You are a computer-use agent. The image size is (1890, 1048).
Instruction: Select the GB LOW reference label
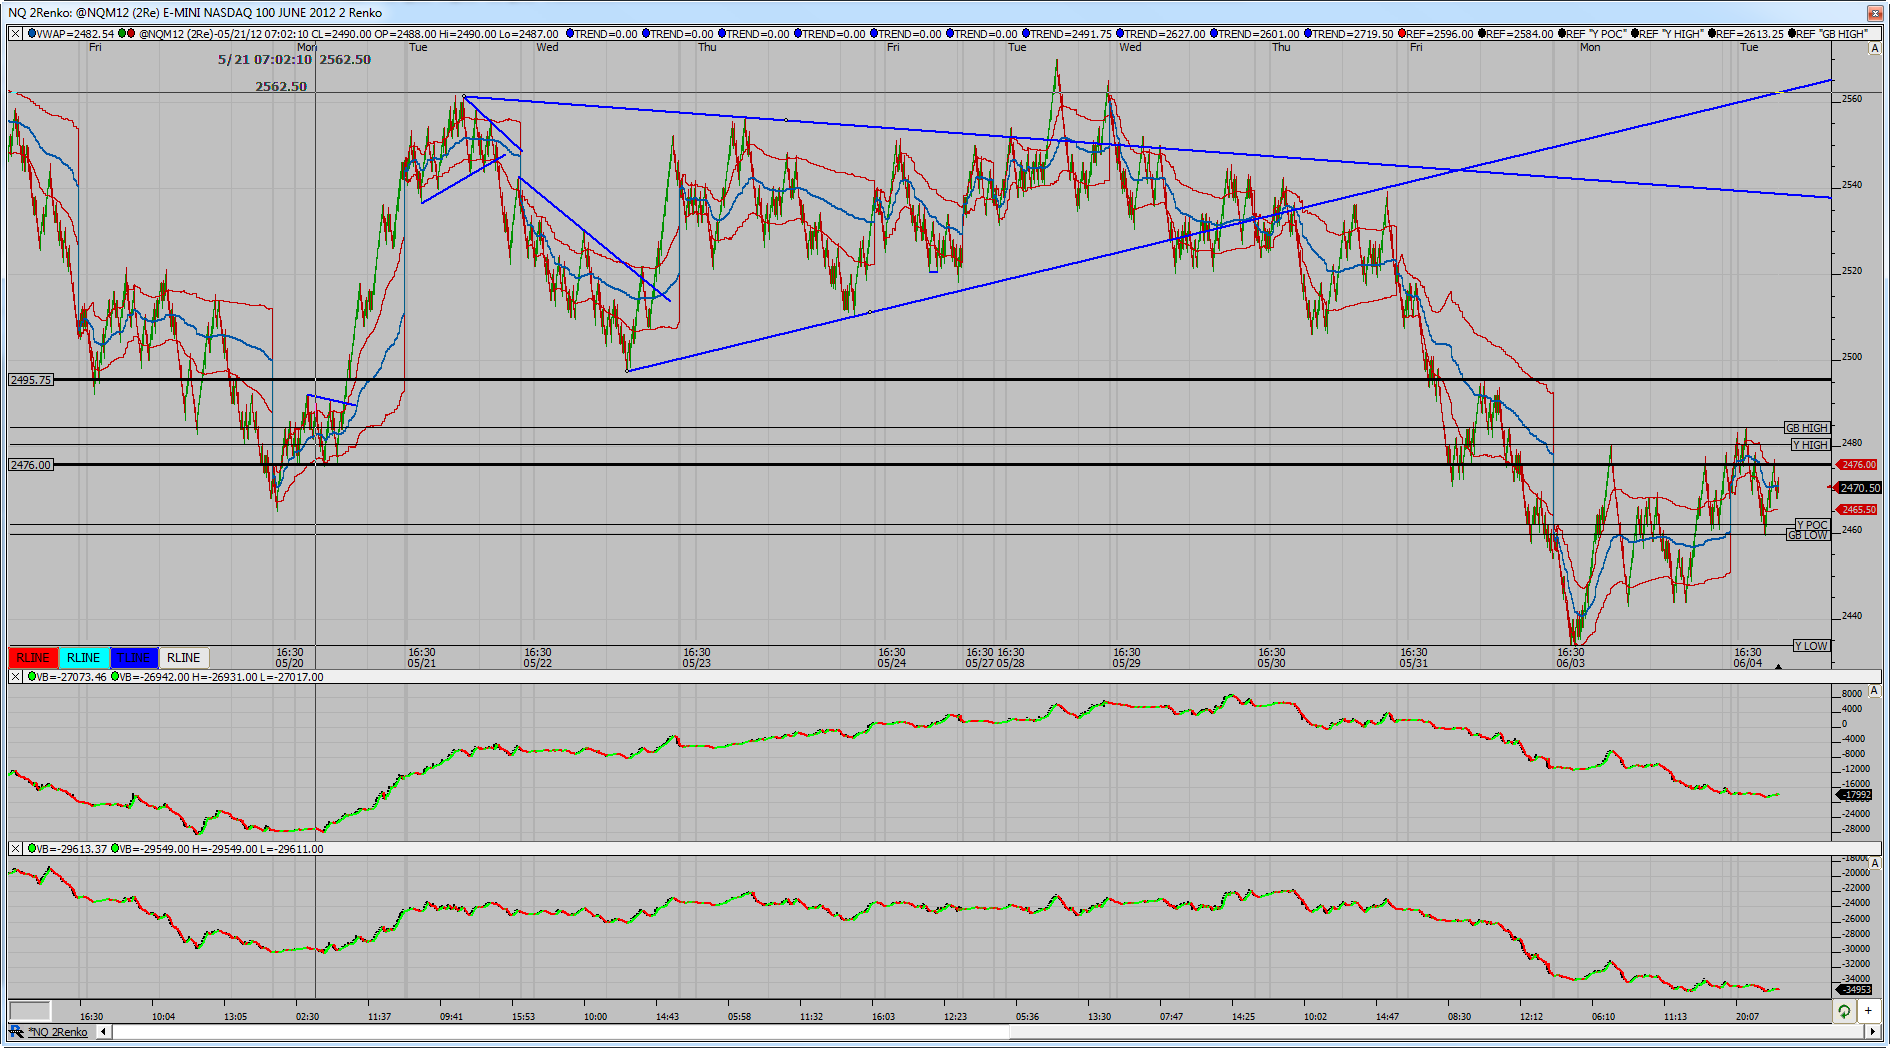[x=1808, y=535]
